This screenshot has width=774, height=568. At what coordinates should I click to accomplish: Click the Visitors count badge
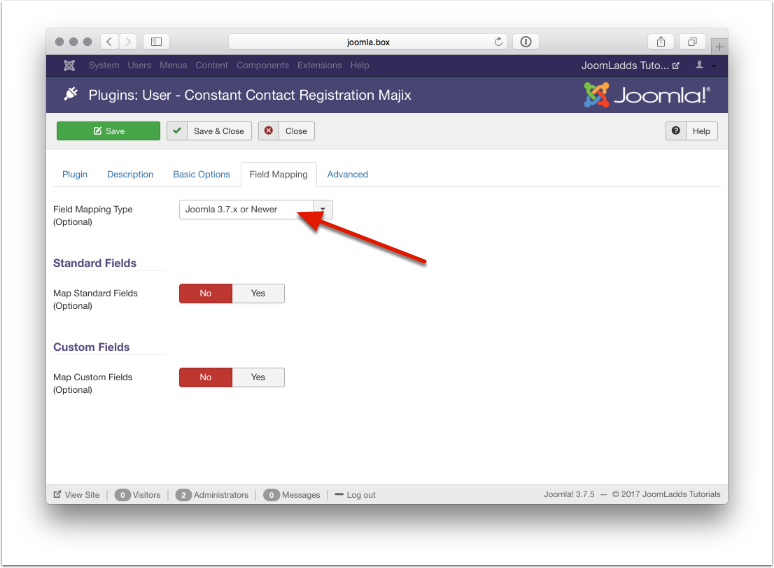tap(122, 494)
